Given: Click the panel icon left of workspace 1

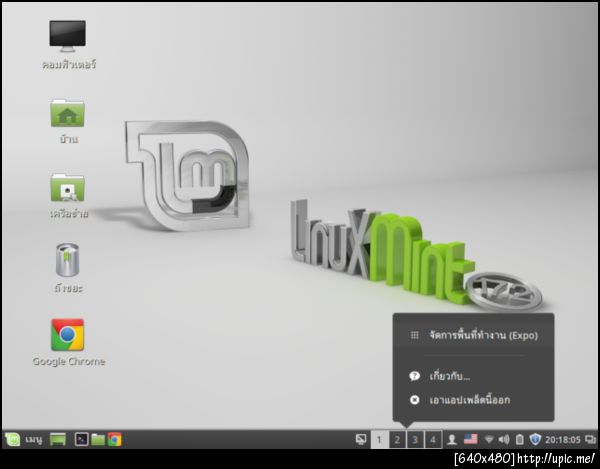Looking at the screenshot, I should pos(361,439).
